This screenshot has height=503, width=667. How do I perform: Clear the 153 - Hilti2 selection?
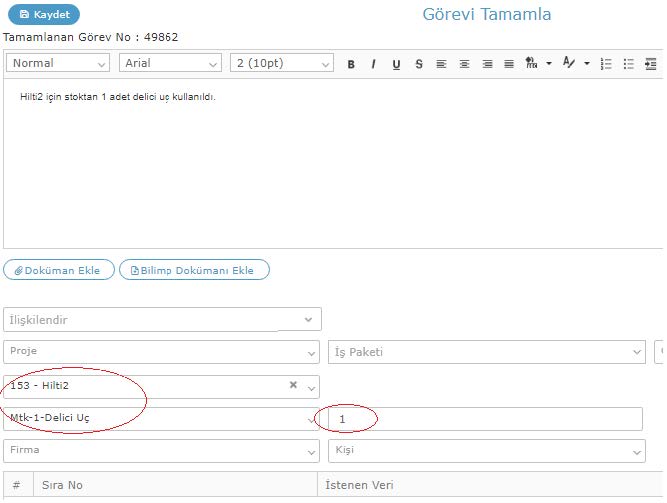coord(293,385)
